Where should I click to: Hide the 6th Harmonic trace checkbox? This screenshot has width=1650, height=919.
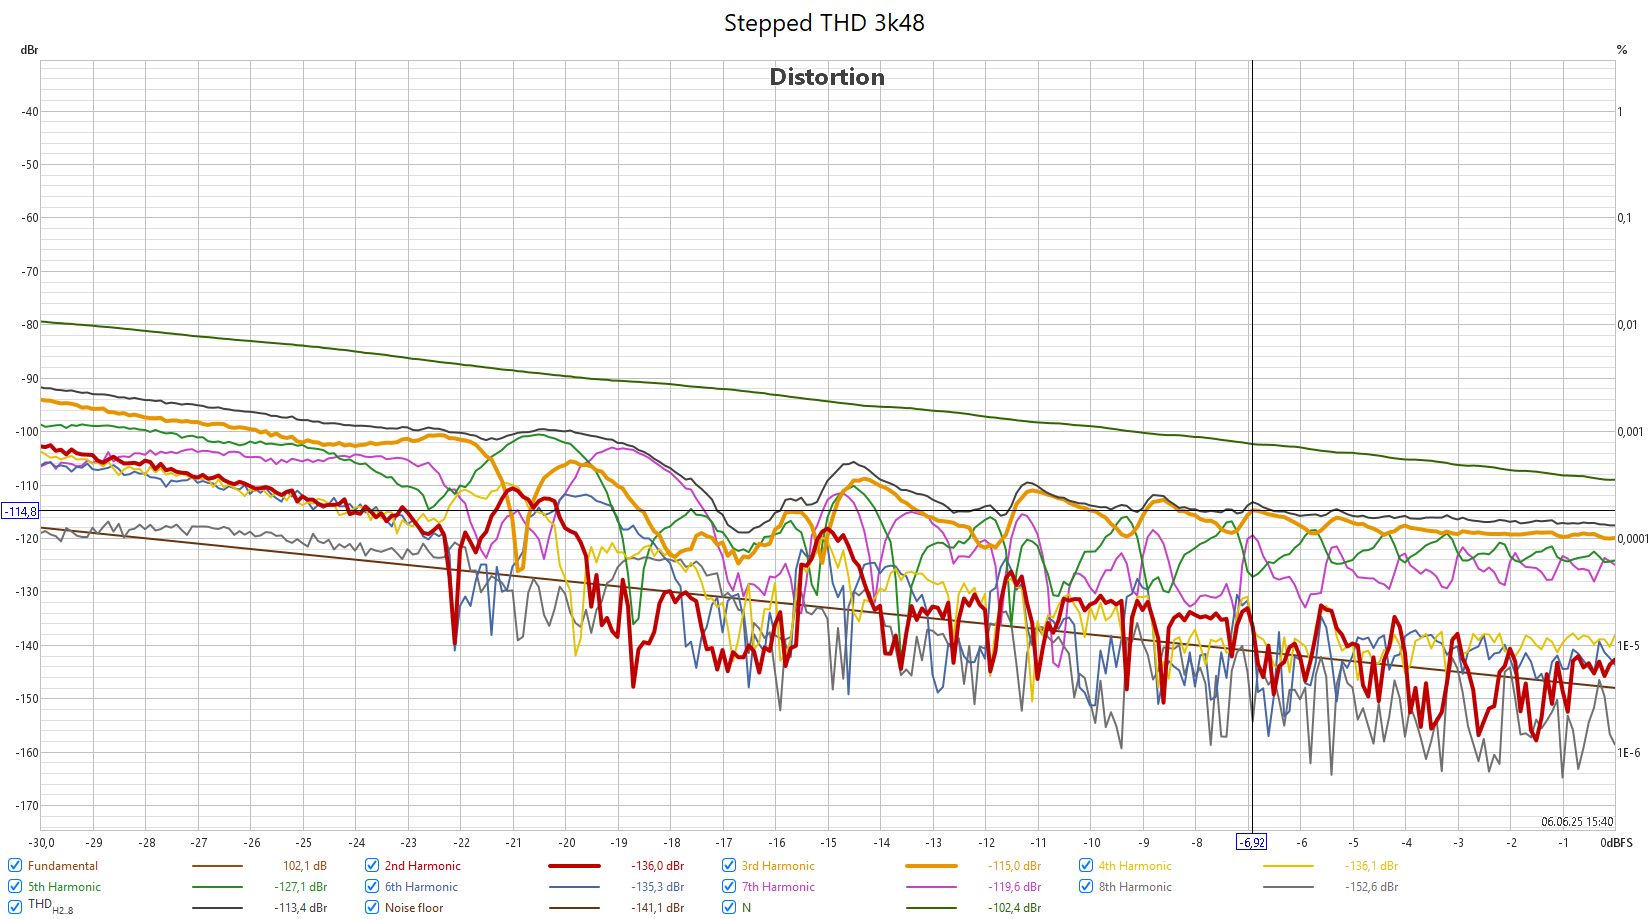point(372,887)
